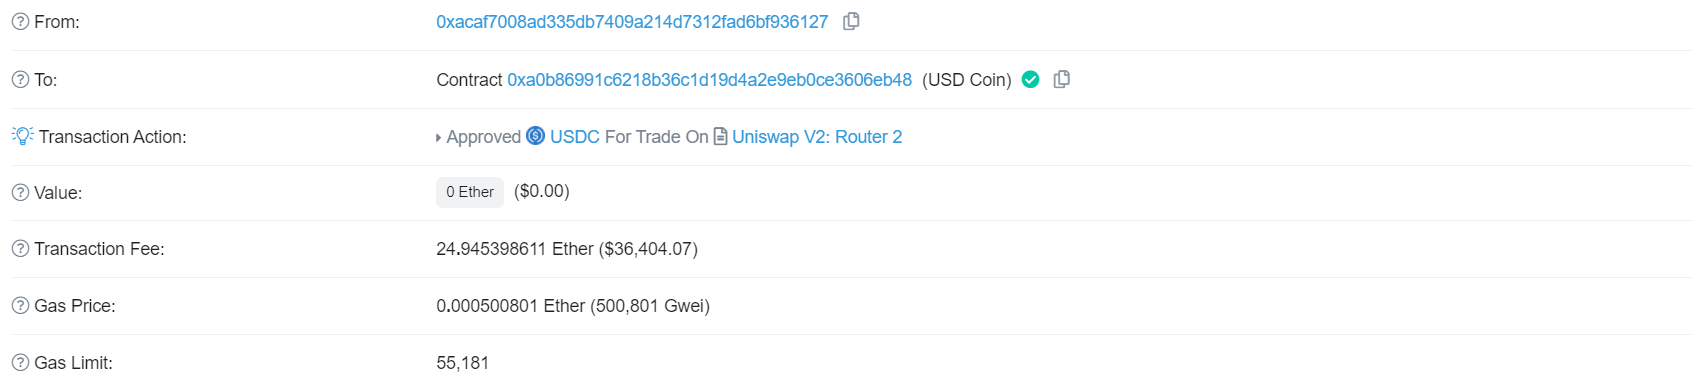Copy the USD Coin contract address
Image resolution: width=1702 pixels, height=381 pixels.
(x=1062, y=79)
